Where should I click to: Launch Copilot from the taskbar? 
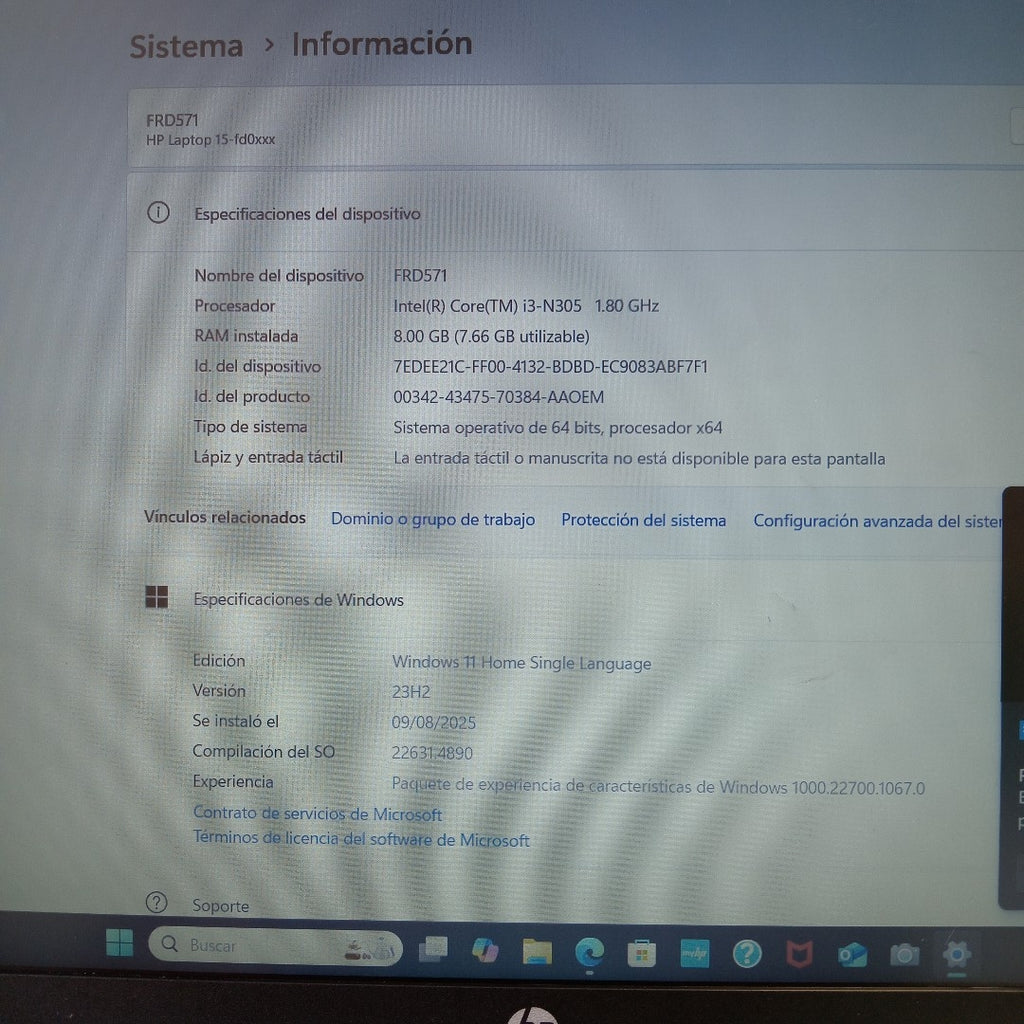485,950
